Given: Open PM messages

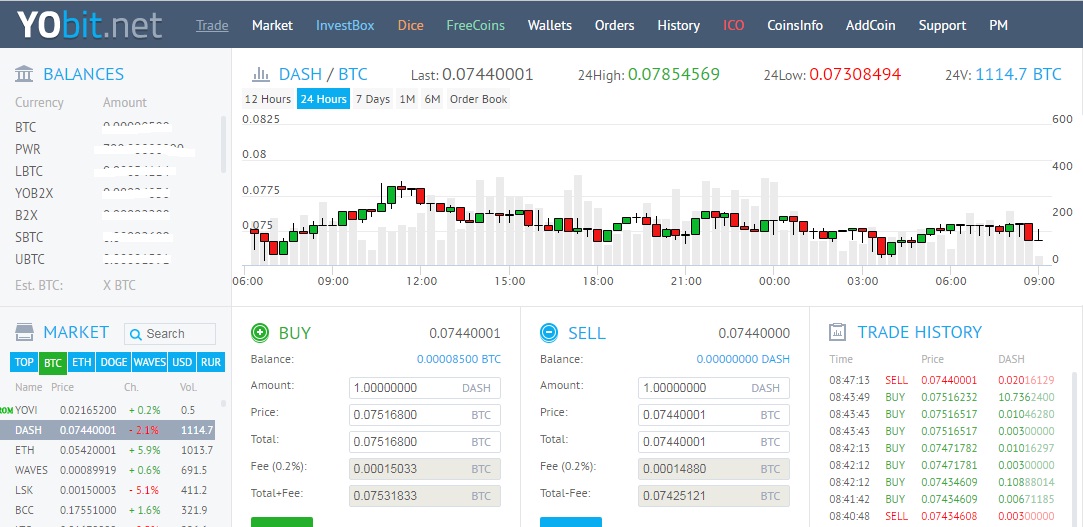Looking at the screenshot, I should click(x=998, y=26).
